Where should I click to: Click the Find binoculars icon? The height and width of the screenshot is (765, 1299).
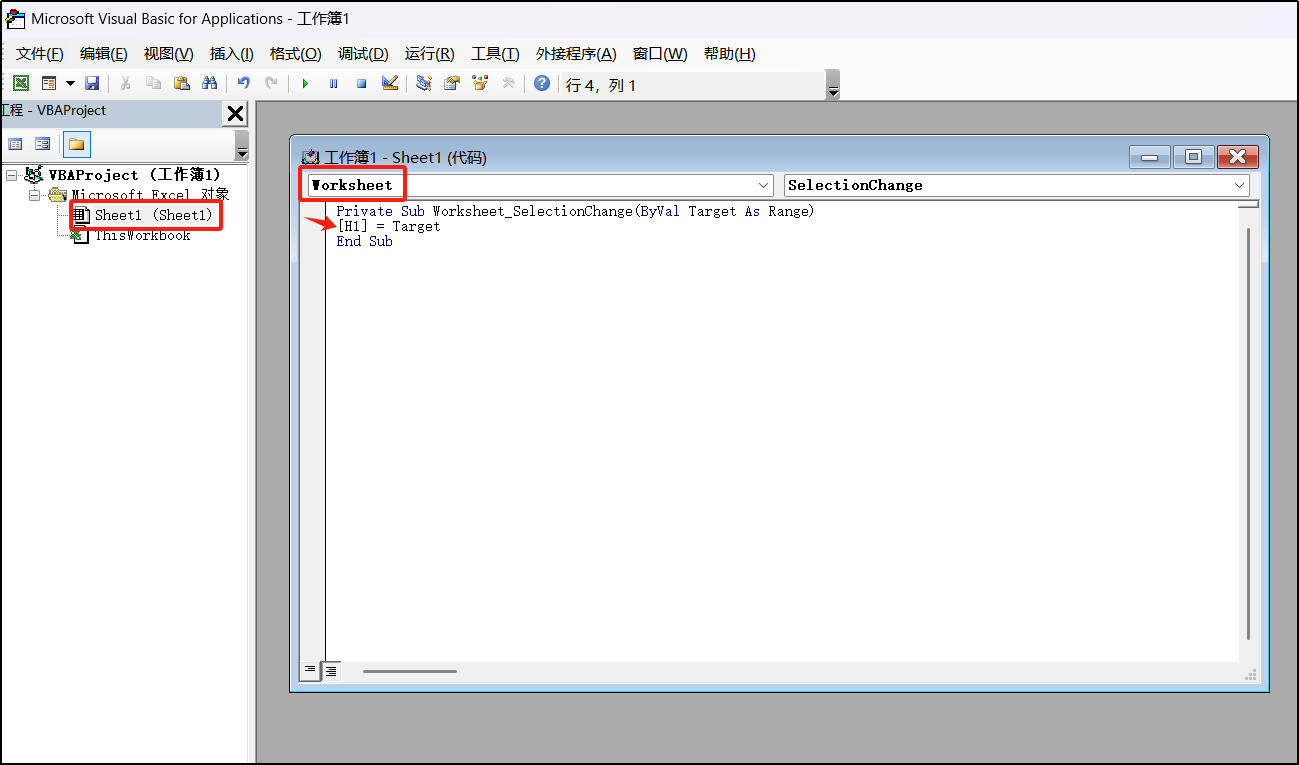pos(209,84)
